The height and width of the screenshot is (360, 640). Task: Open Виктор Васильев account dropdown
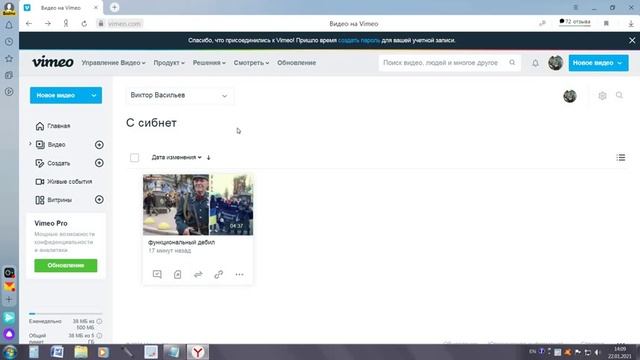tap(180, 96)
